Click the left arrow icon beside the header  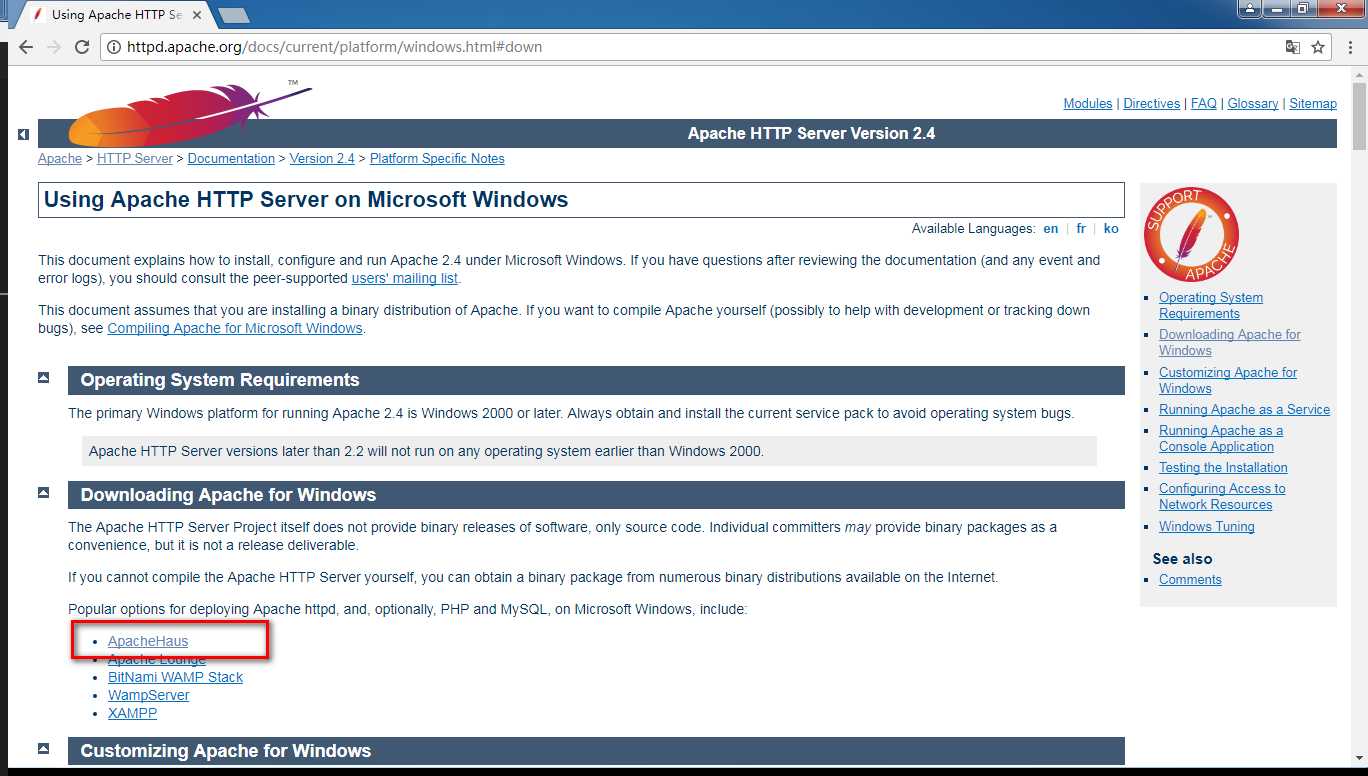(23, 134)
